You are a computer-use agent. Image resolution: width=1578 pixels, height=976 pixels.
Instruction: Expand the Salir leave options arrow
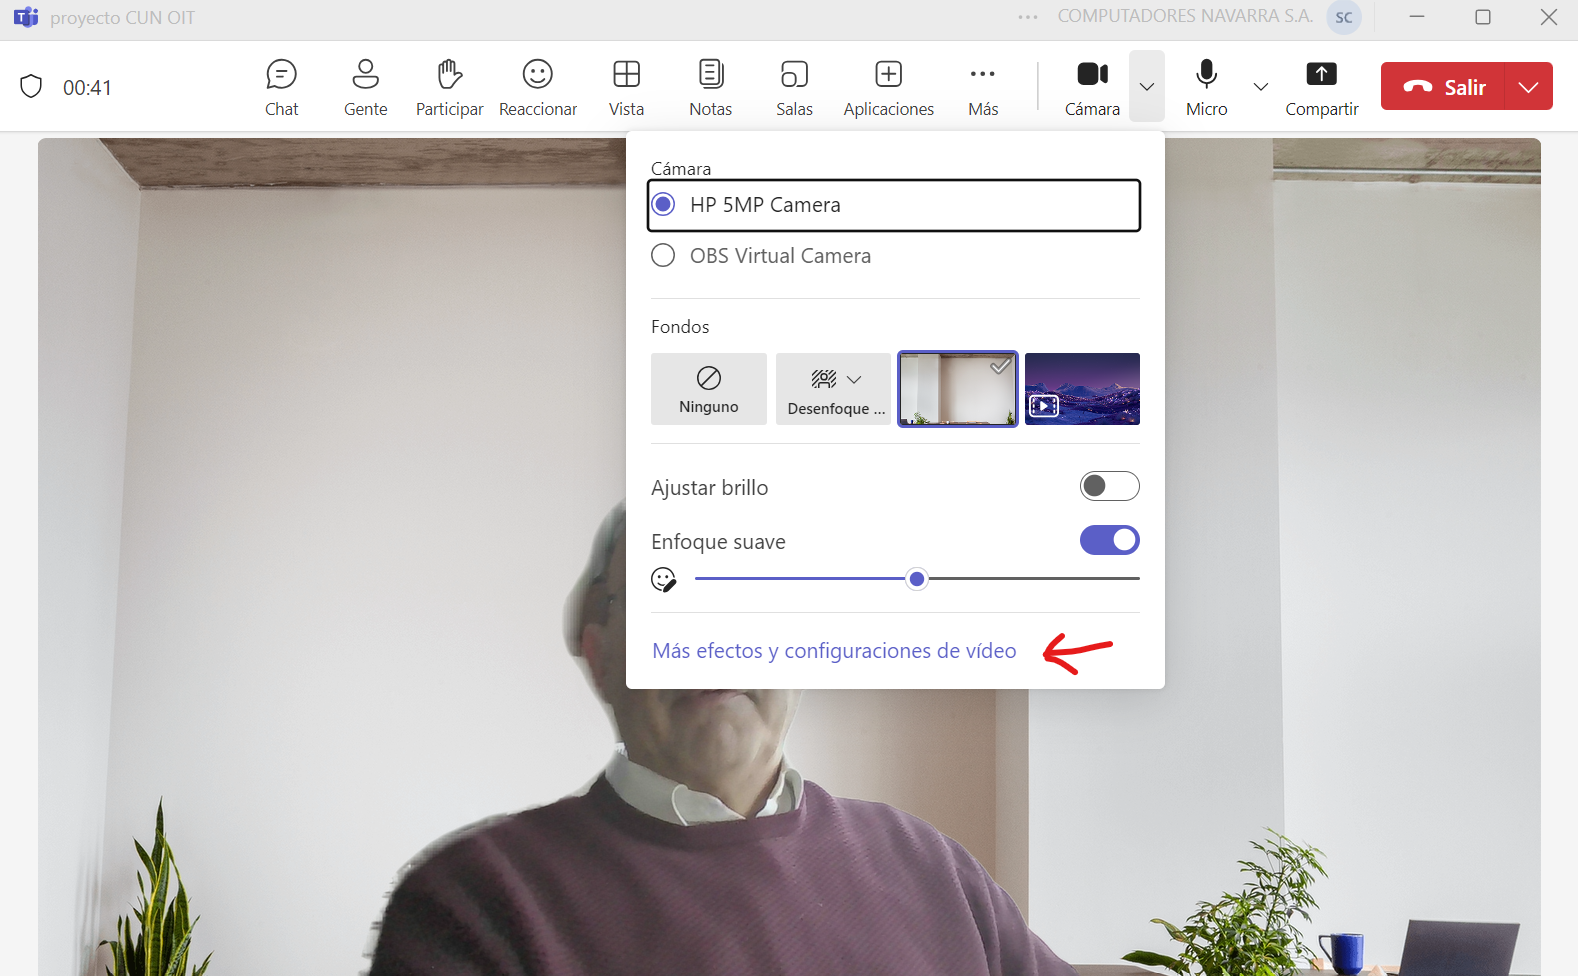point(1528,87)
